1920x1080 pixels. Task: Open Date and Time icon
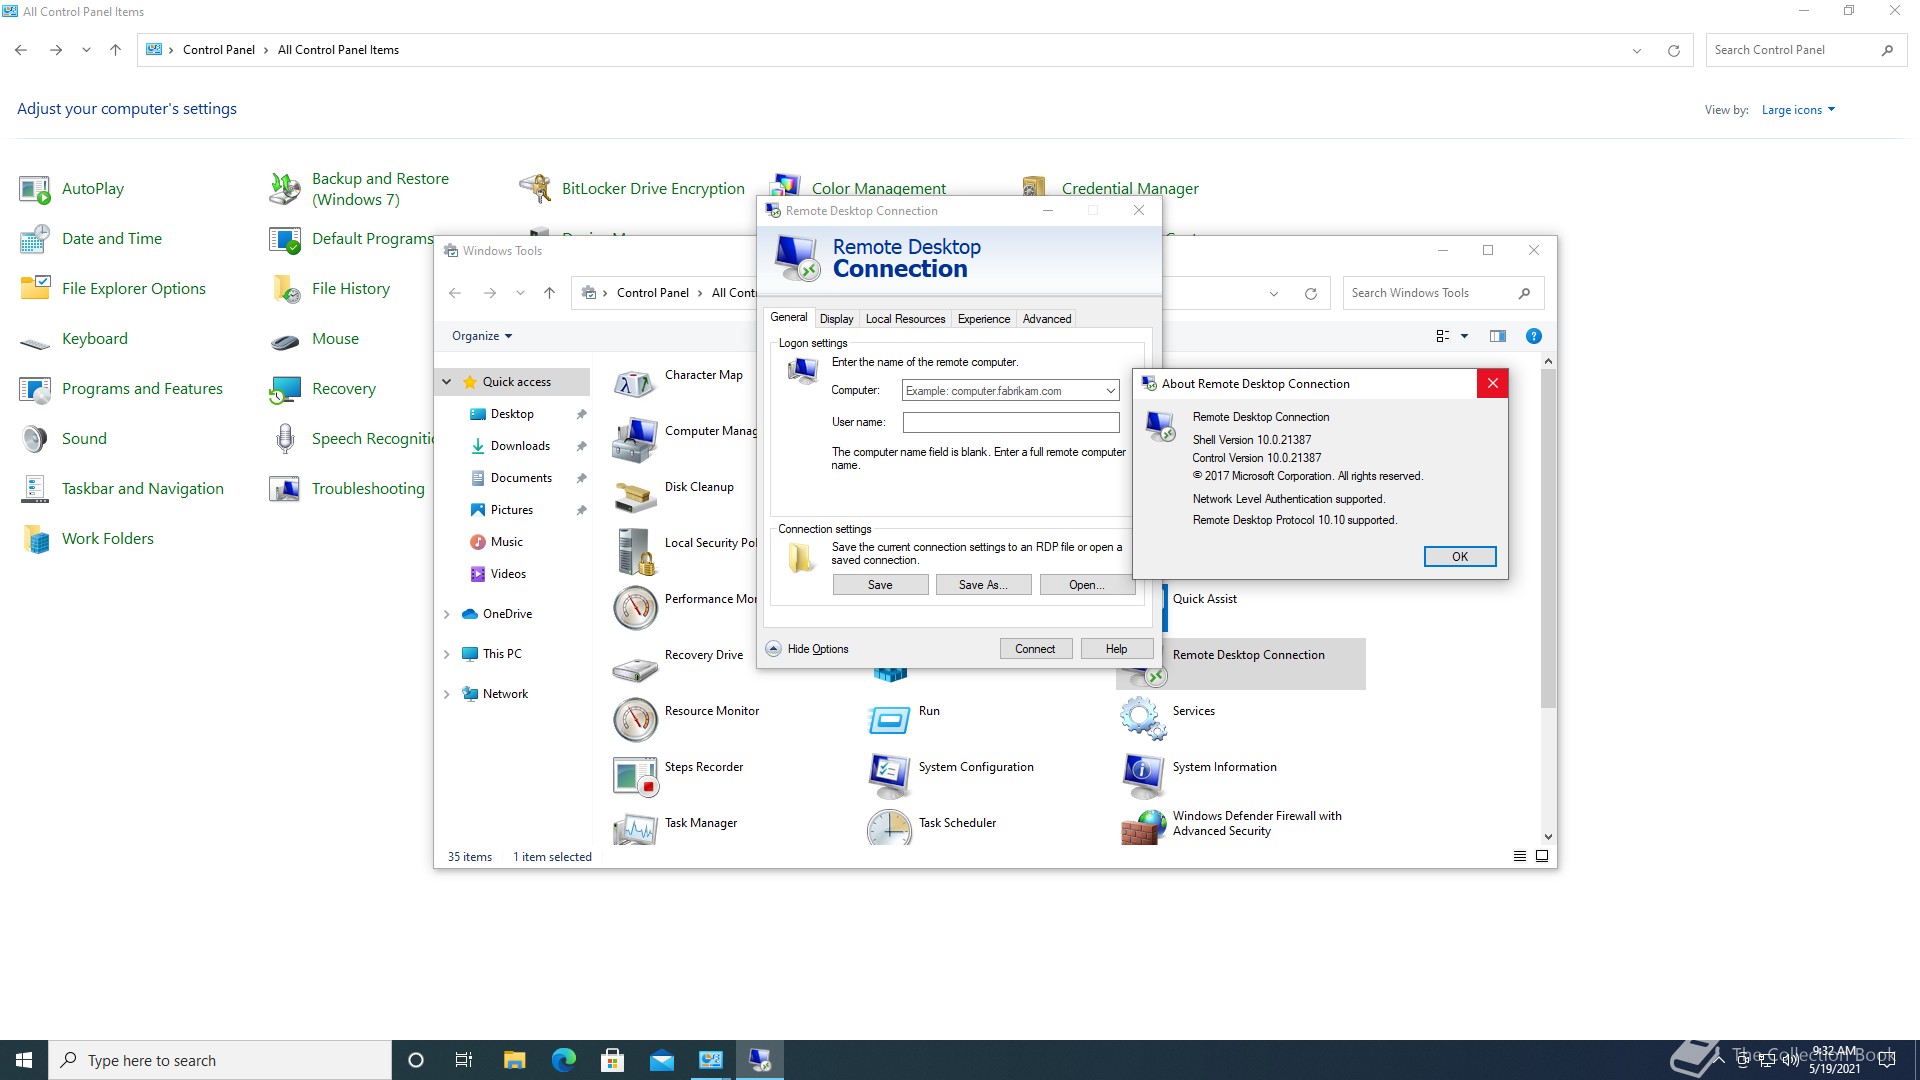tap(35, 239)
